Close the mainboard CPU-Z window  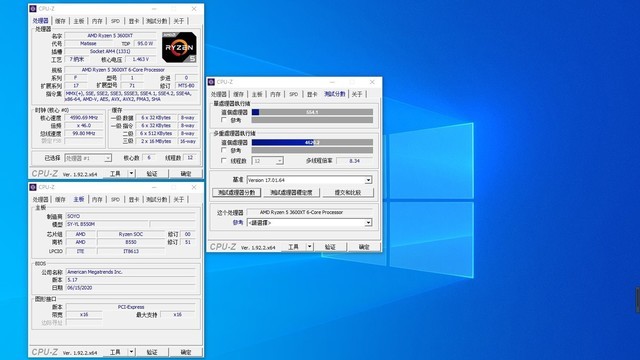click(x=194, y=187)
